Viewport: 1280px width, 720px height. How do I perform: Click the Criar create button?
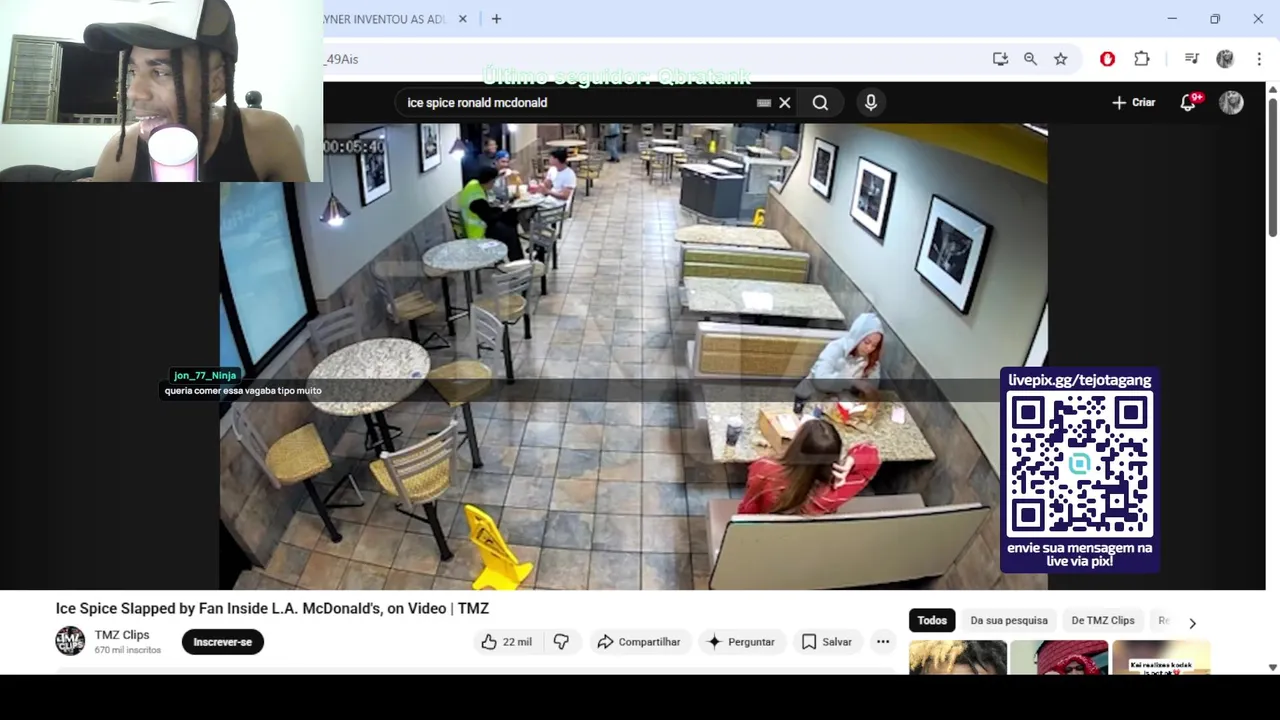coord(1133,102)
